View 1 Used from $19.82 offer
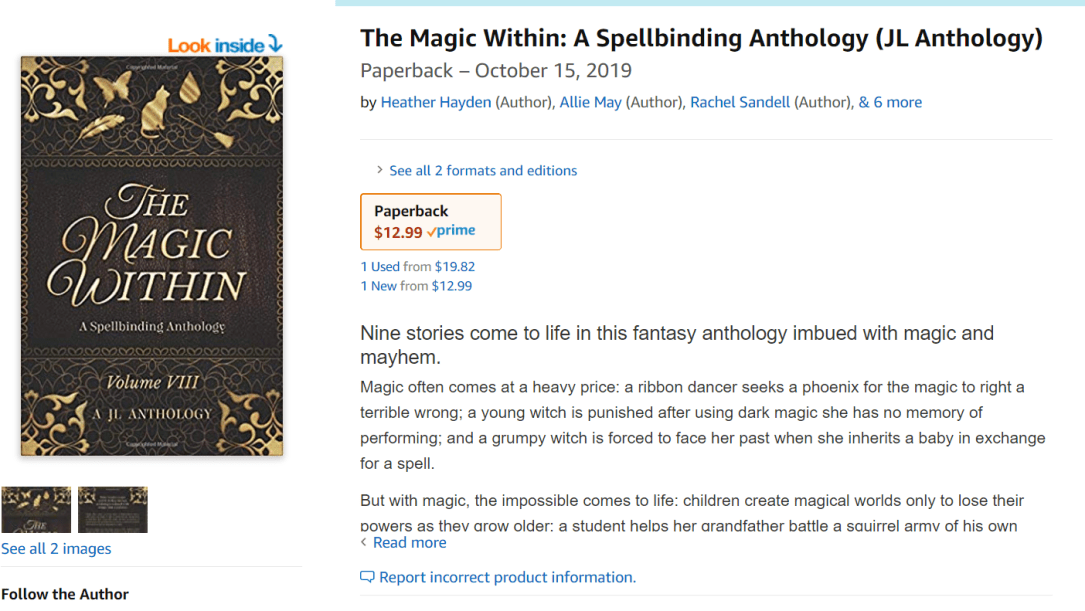 (418, 267)
